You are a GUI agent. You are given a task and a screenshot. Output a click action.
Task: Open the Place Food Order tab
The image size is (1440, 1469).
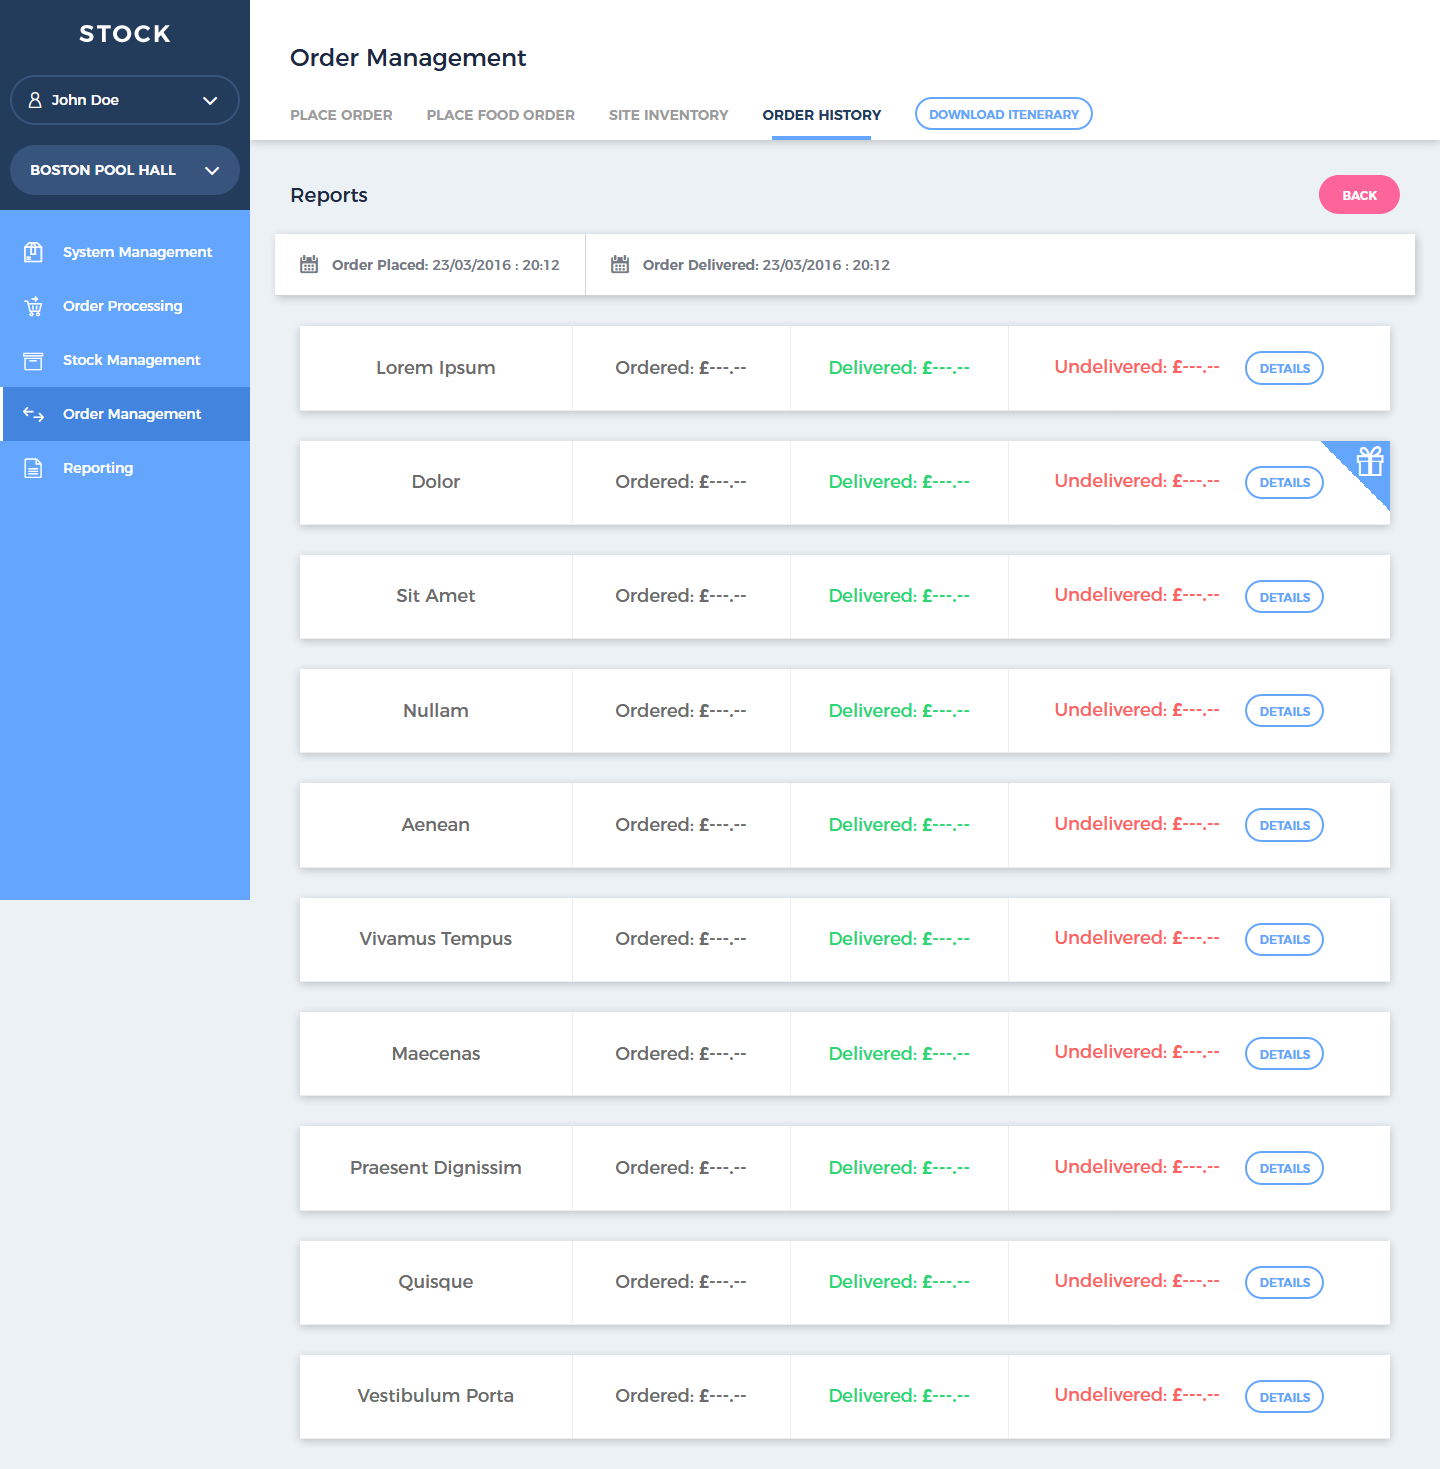pyautogui.click(x=500, y=115)
